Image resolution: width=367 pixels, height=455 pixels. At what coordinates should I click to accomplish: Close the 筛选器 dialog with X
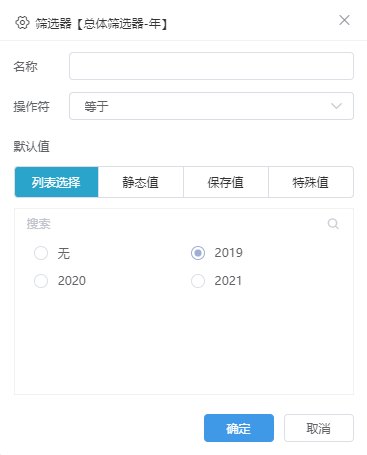[x=344, y=20]
